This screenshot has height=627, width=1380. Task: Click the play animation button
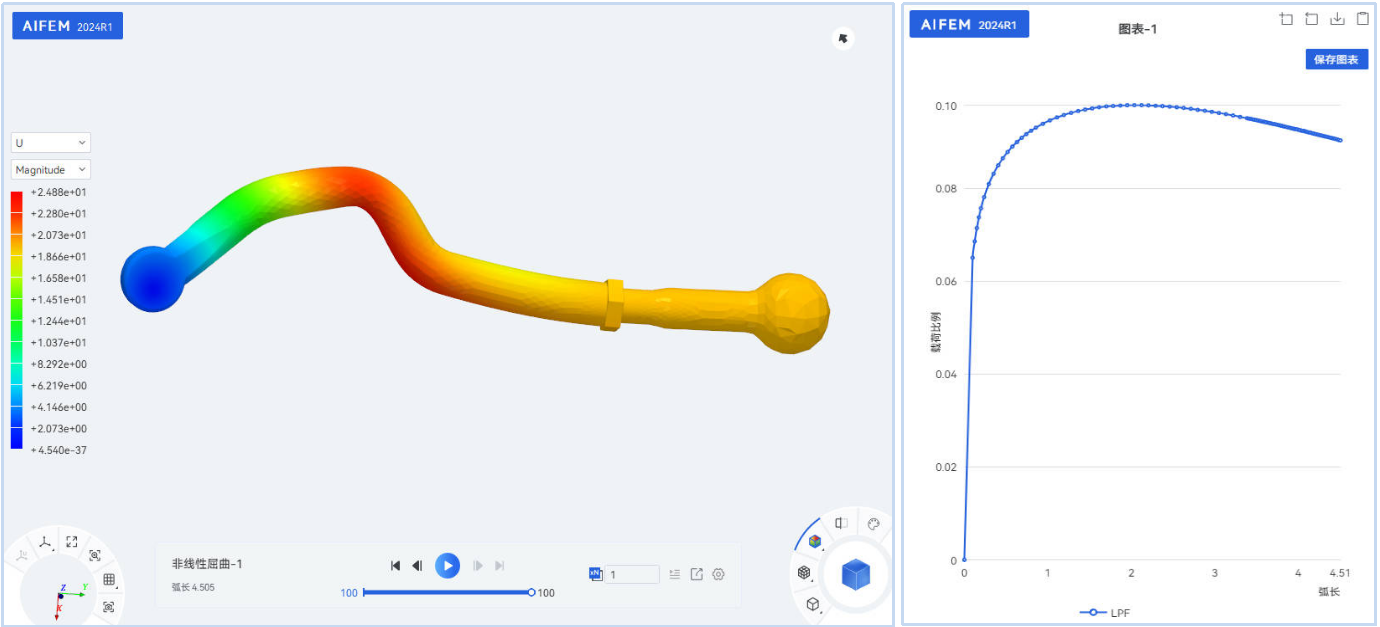point(447,566)
